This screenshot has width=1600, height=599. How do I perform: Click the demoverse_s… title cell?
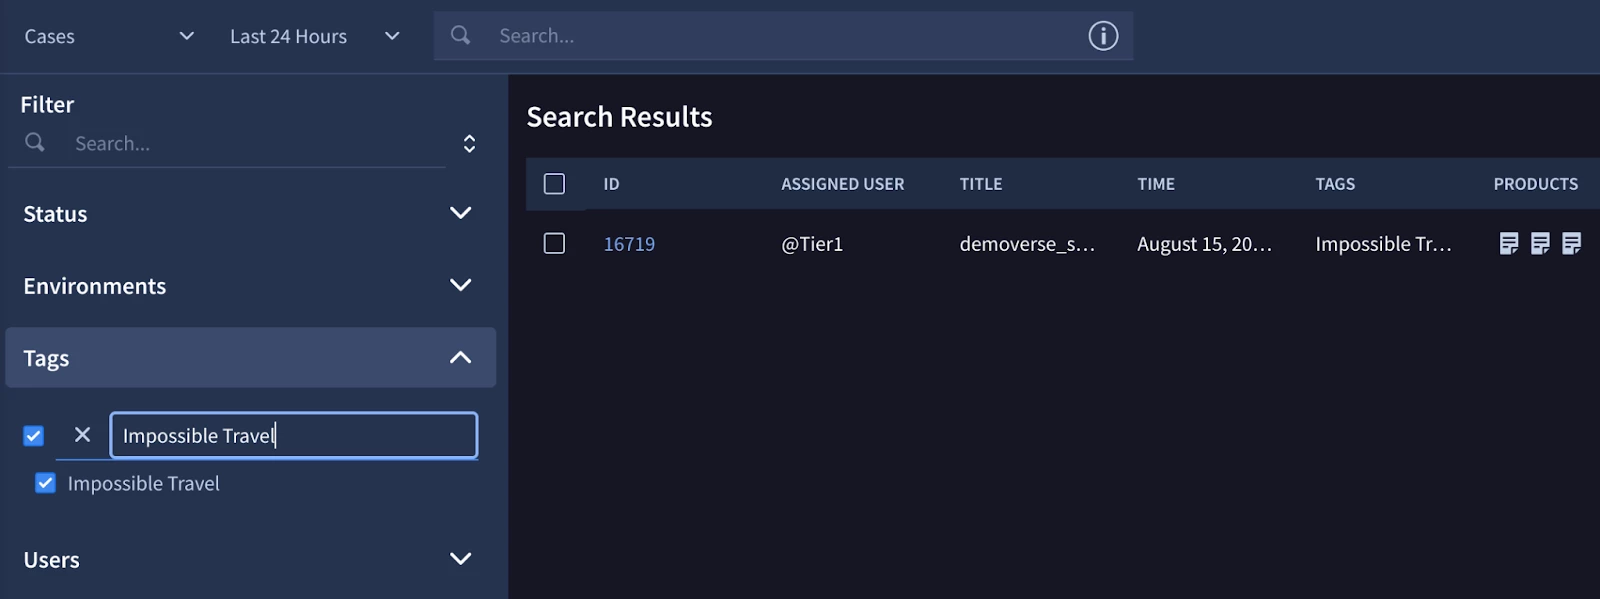(1027, 244)
